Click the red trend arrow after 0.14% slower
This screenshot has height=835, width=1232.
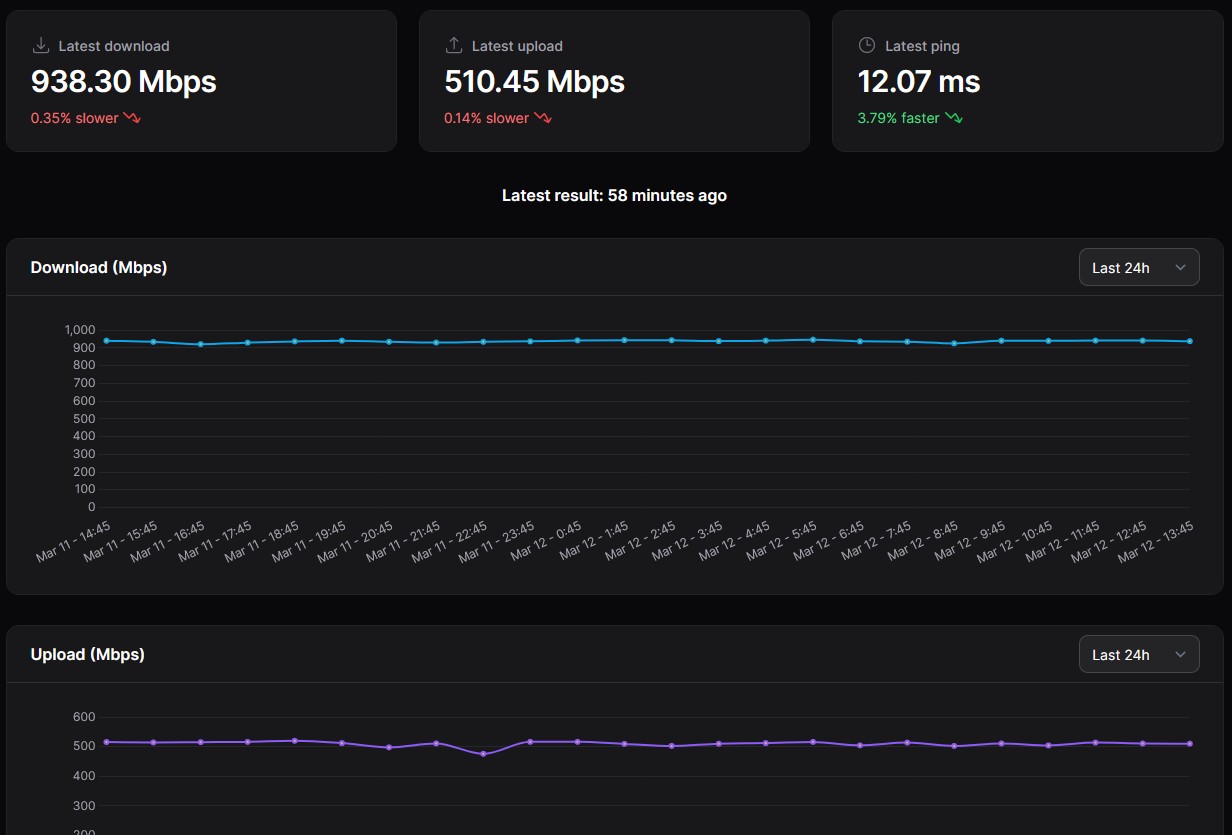click(x=543, y=118)
